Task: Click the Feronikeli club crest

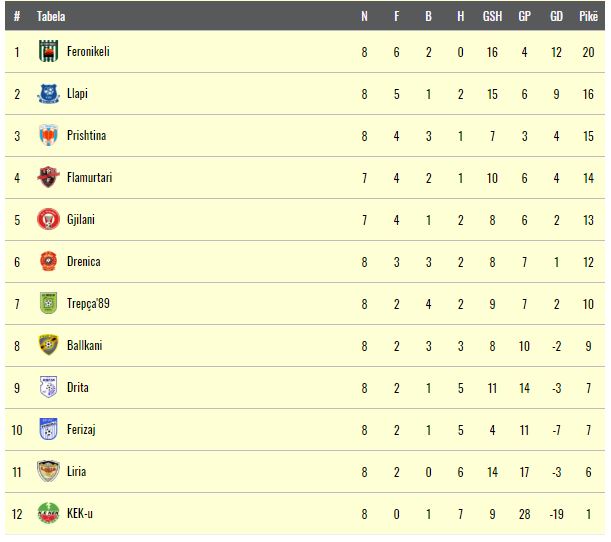Action: (48, 51)
